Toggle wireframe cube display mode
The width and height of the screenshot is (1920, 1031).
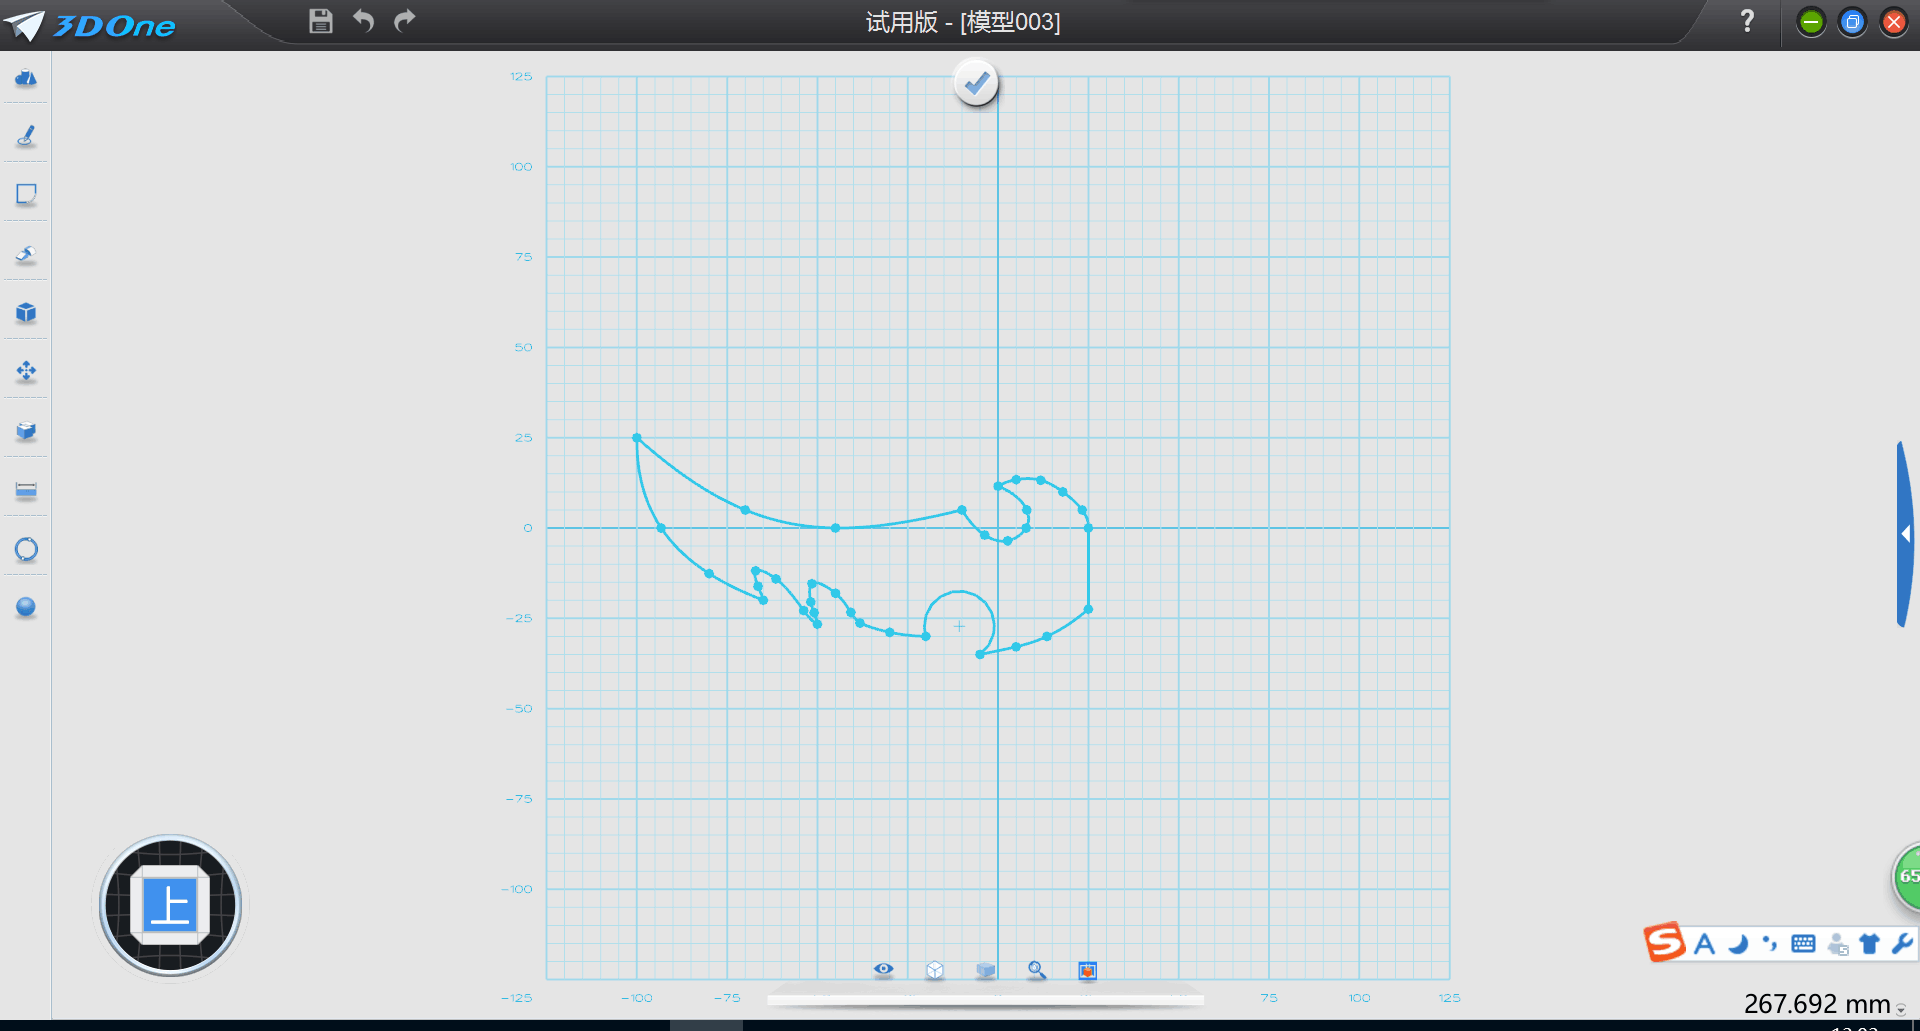935,970
